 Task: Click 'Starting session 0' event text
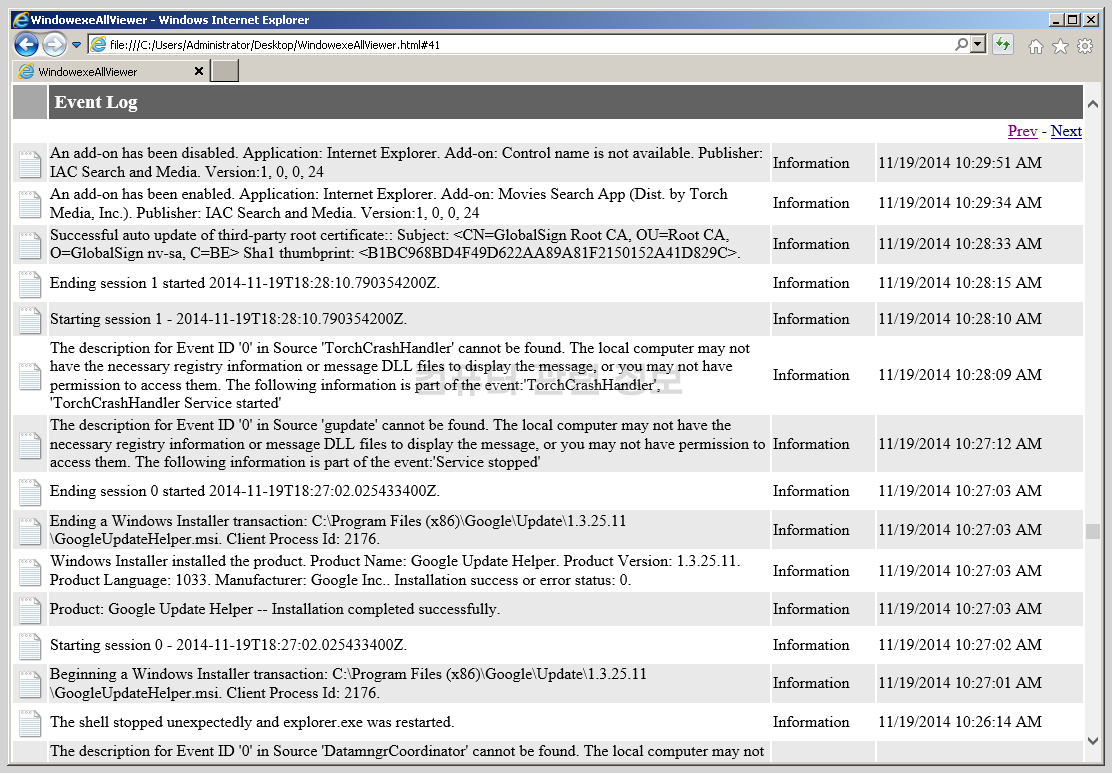click(228, 645)
